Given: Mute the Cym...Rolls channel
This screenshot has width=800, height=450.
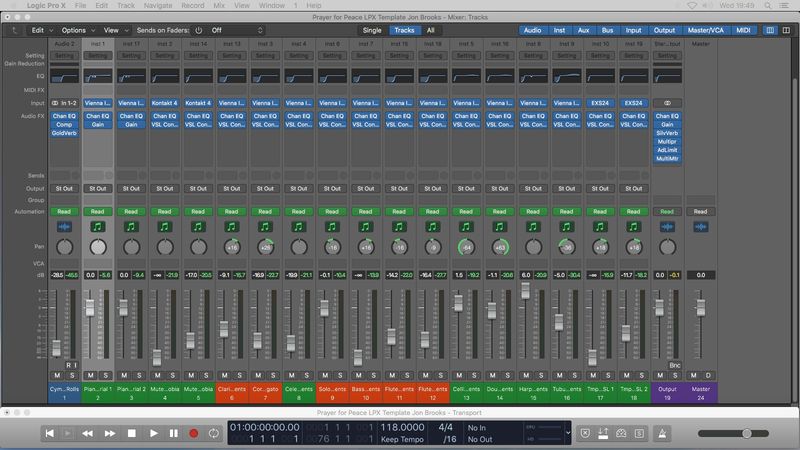Looking at the screenshot, I should tap(57, 376).
